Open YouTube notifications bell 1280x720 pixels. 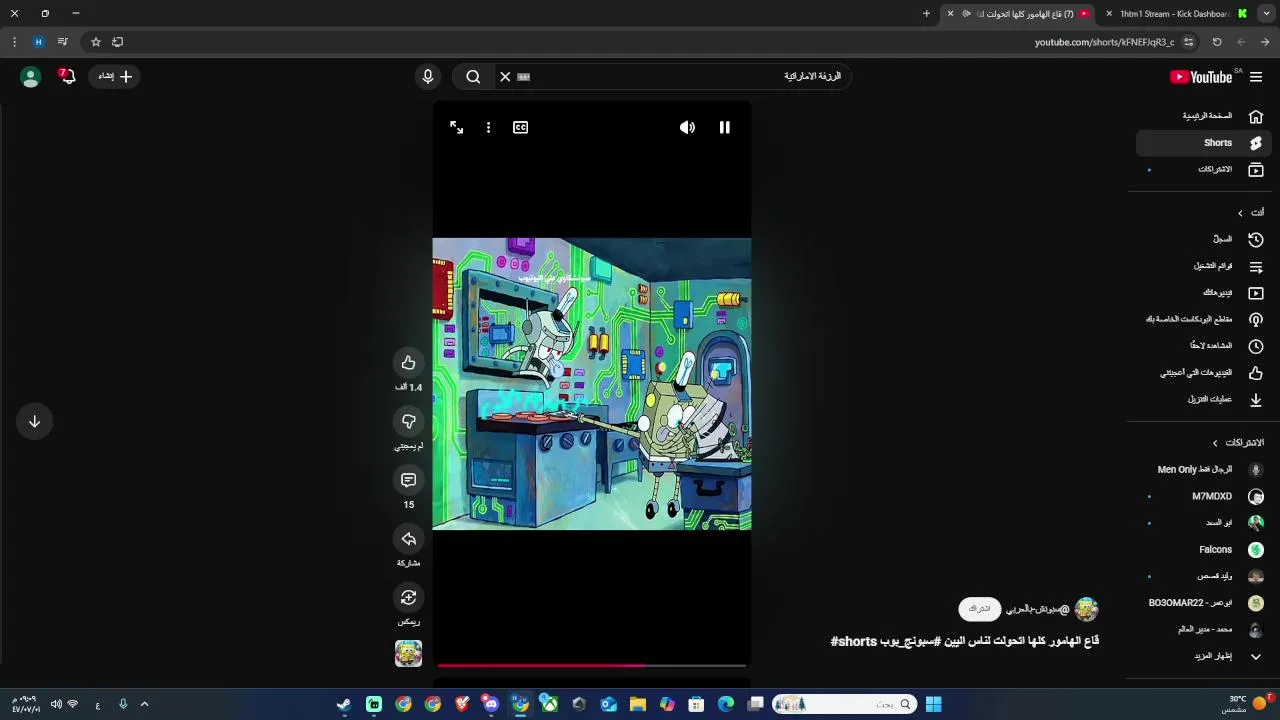coord(67,76)
